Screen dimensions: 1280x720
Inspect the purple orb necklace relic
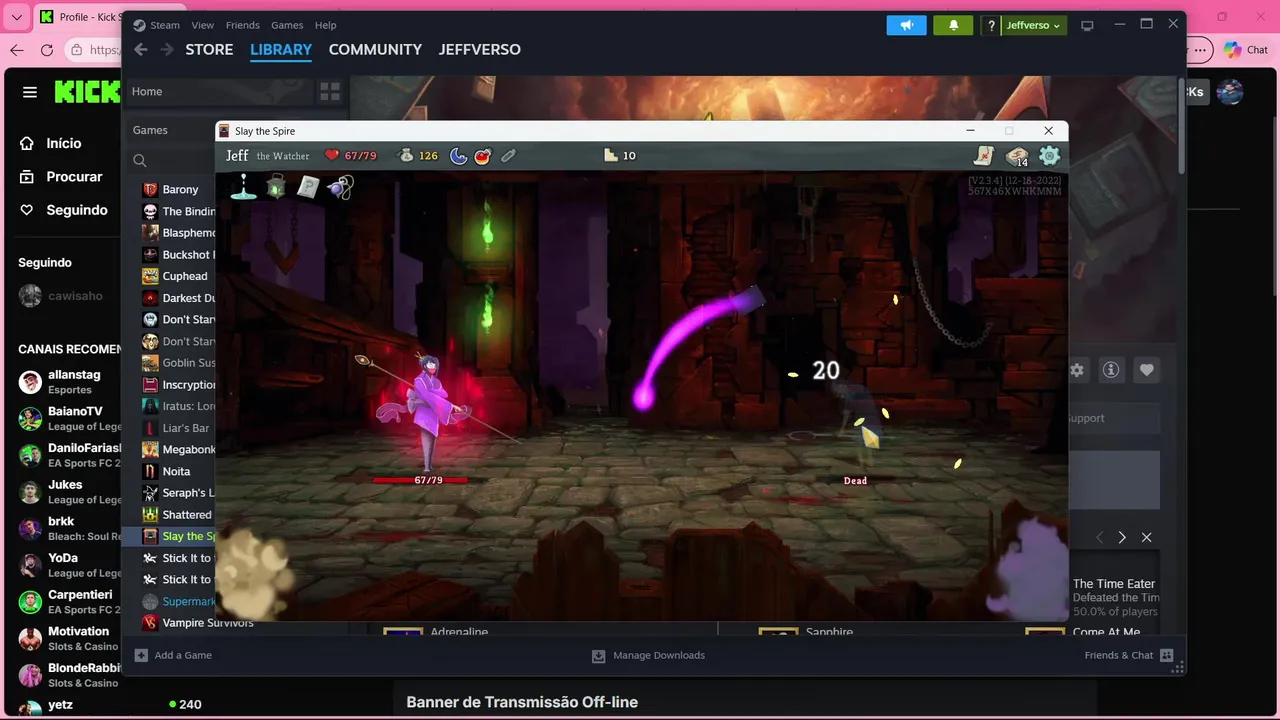point(340,187)
